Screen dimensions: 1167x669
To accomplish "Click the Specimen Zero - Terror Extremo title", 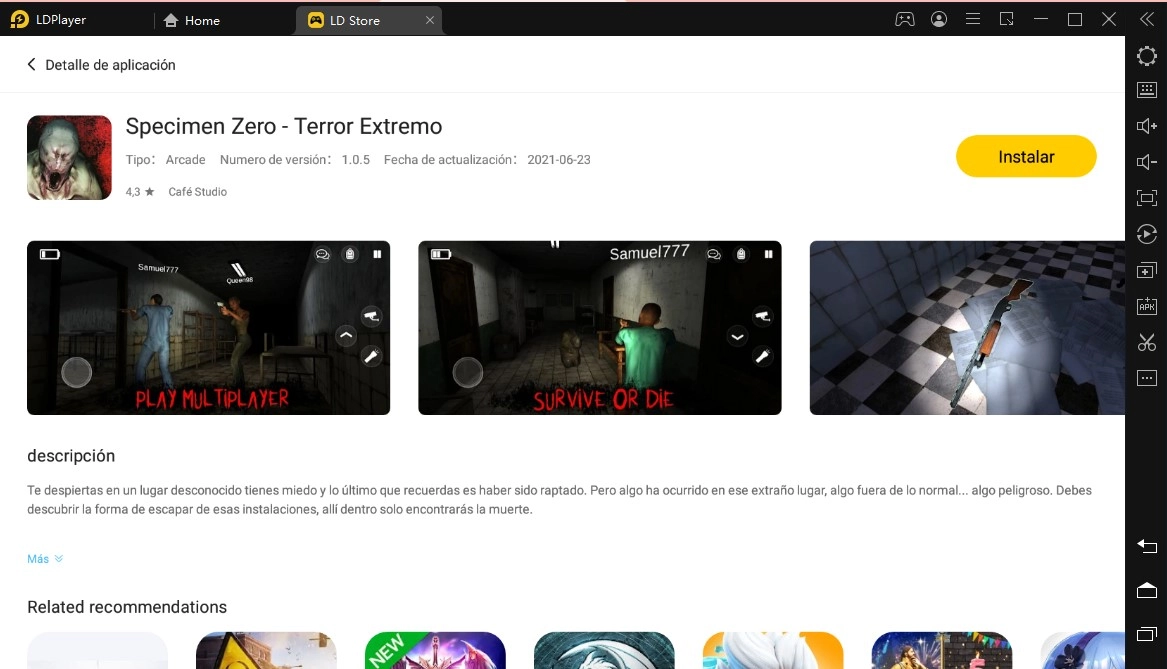I will click(284, 127).
